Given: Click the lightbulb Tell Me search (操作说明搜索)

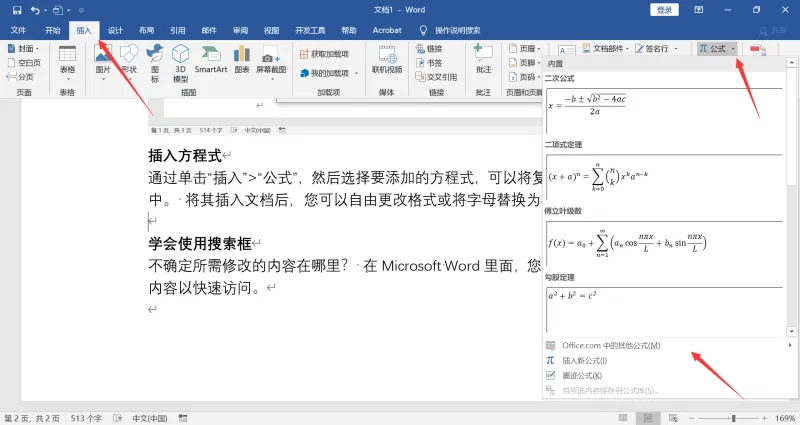Looking at the screenshot, I should point(449,31).
